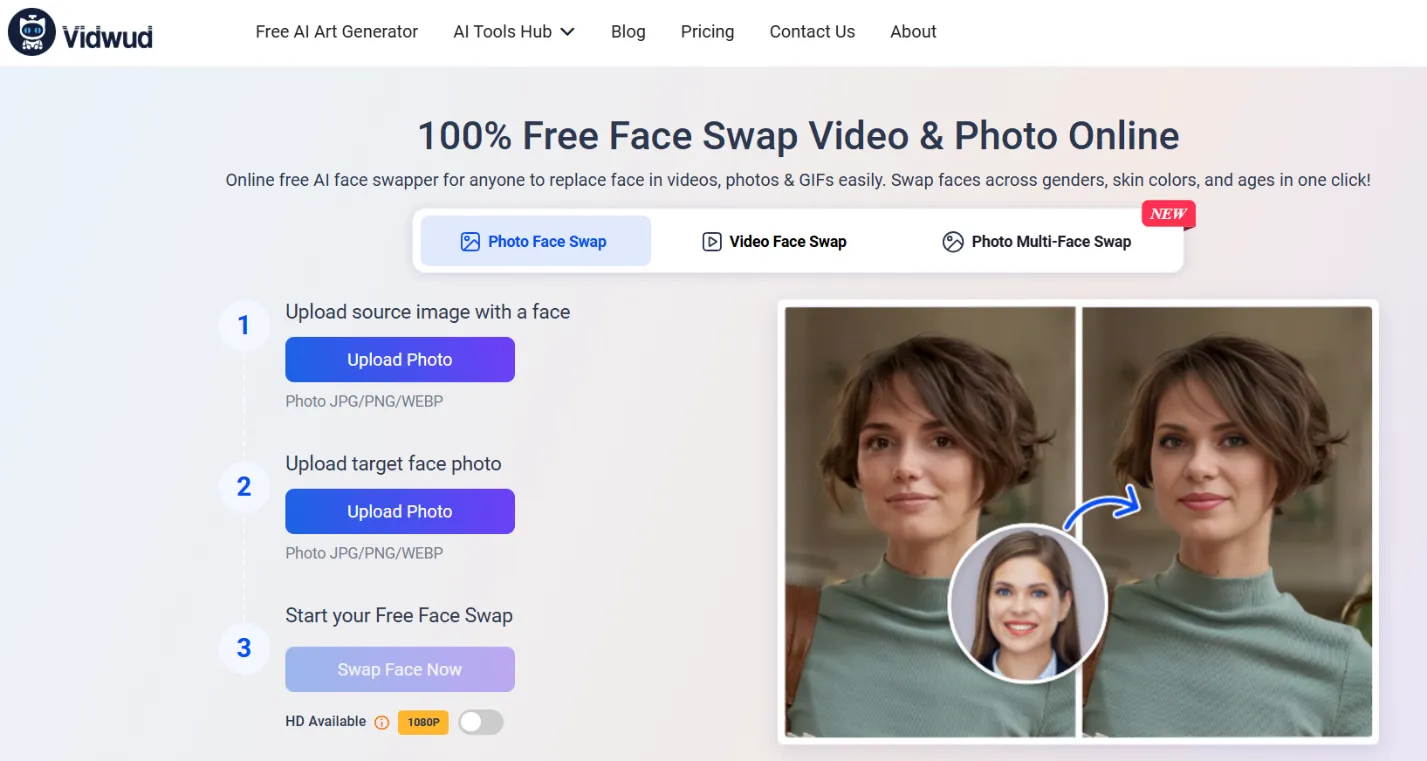Viewport: 1427px width, 761px height.
Task: Go to the Blog page
Action: tap(628, 32)
